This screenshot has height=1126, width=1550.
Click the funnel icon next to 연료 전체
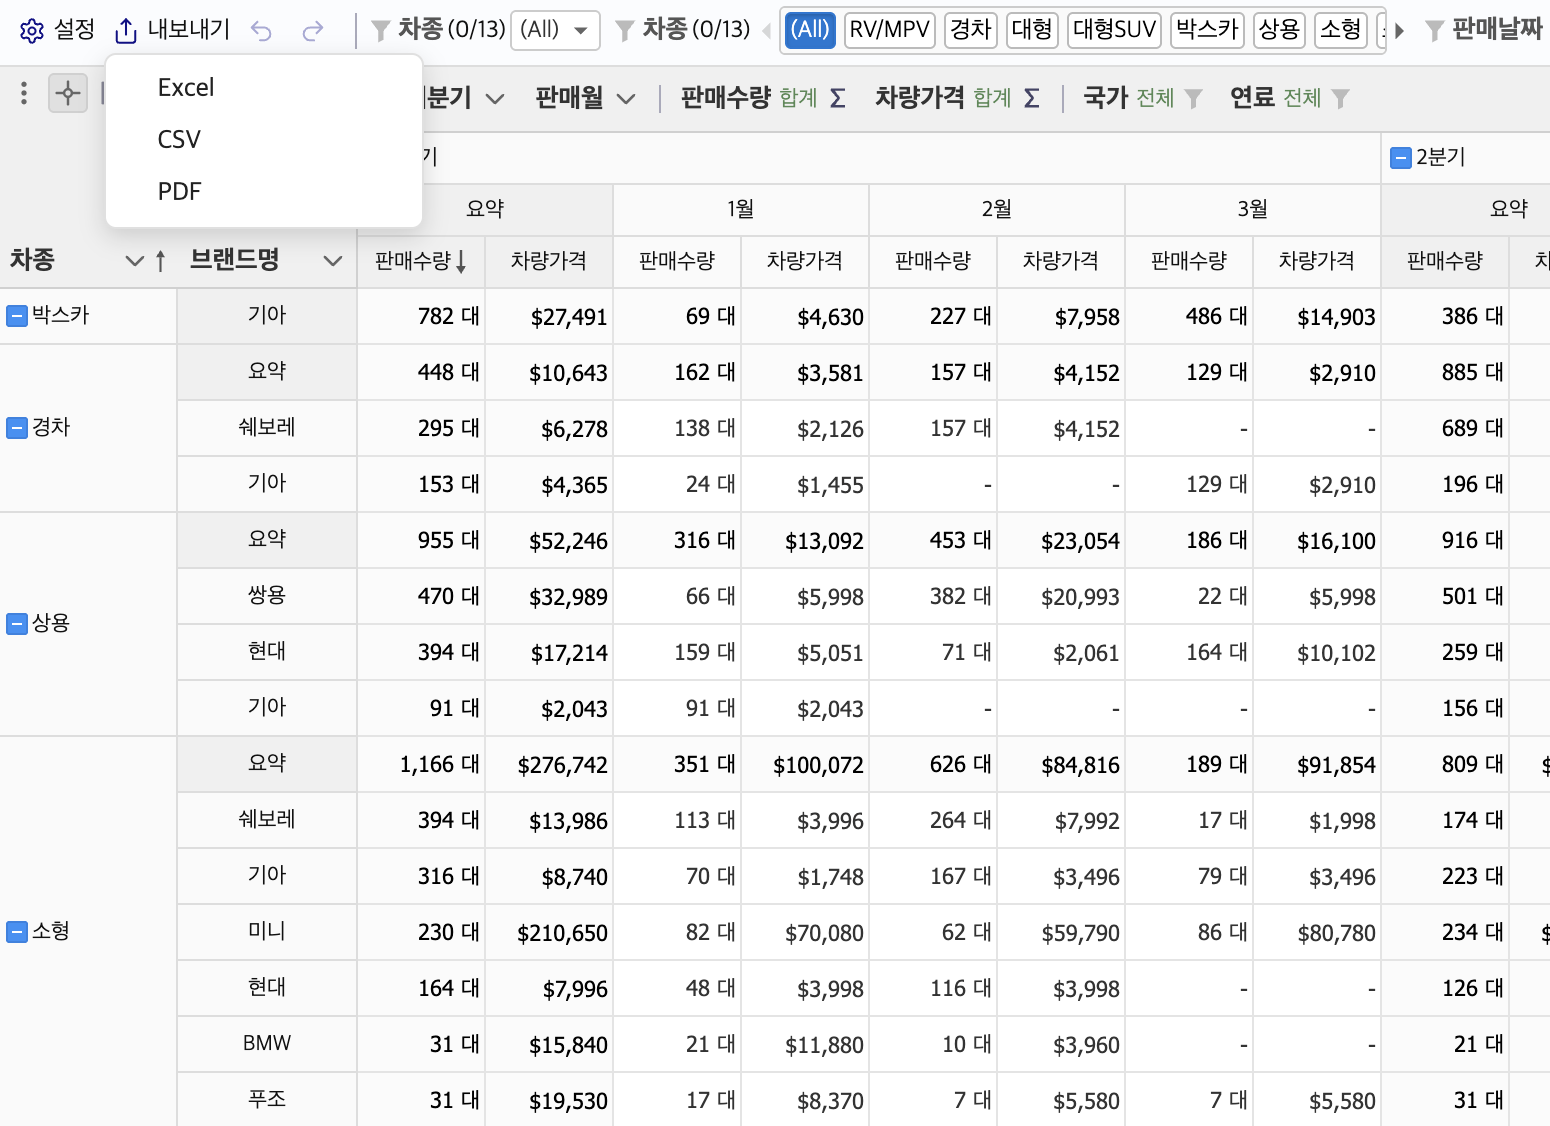pyautogui.click(x=1341, y=98)
